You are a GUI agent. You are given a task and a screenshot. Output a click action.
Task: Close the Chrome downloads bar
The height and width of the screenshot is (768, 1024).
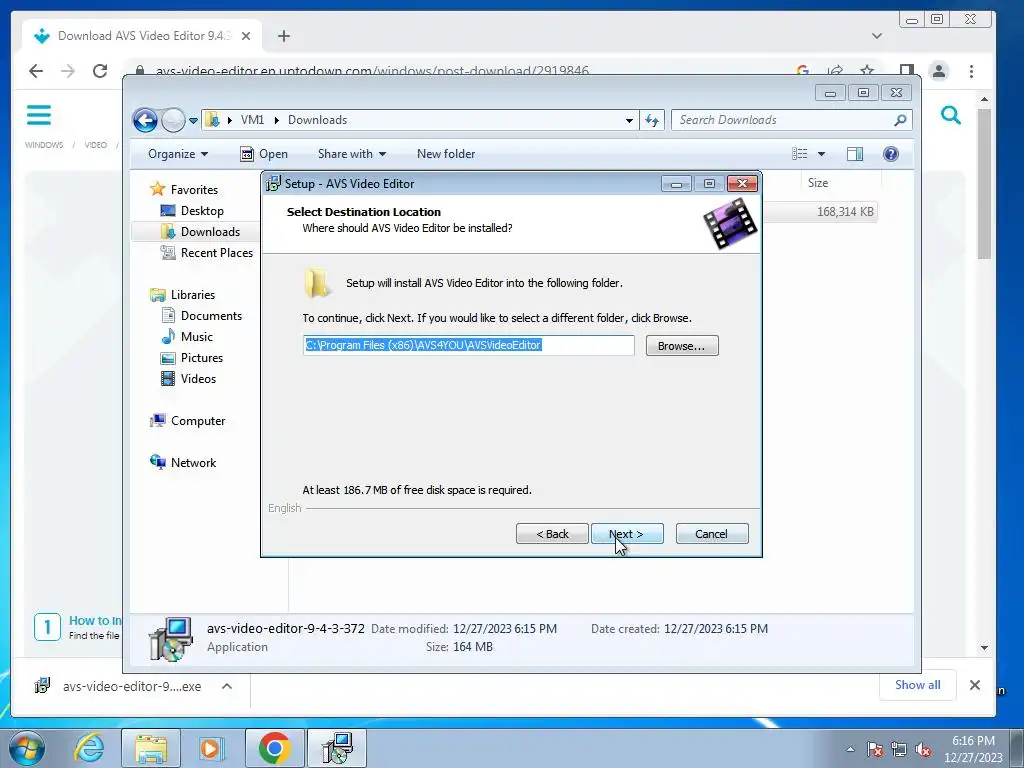[x=975, y=685]
